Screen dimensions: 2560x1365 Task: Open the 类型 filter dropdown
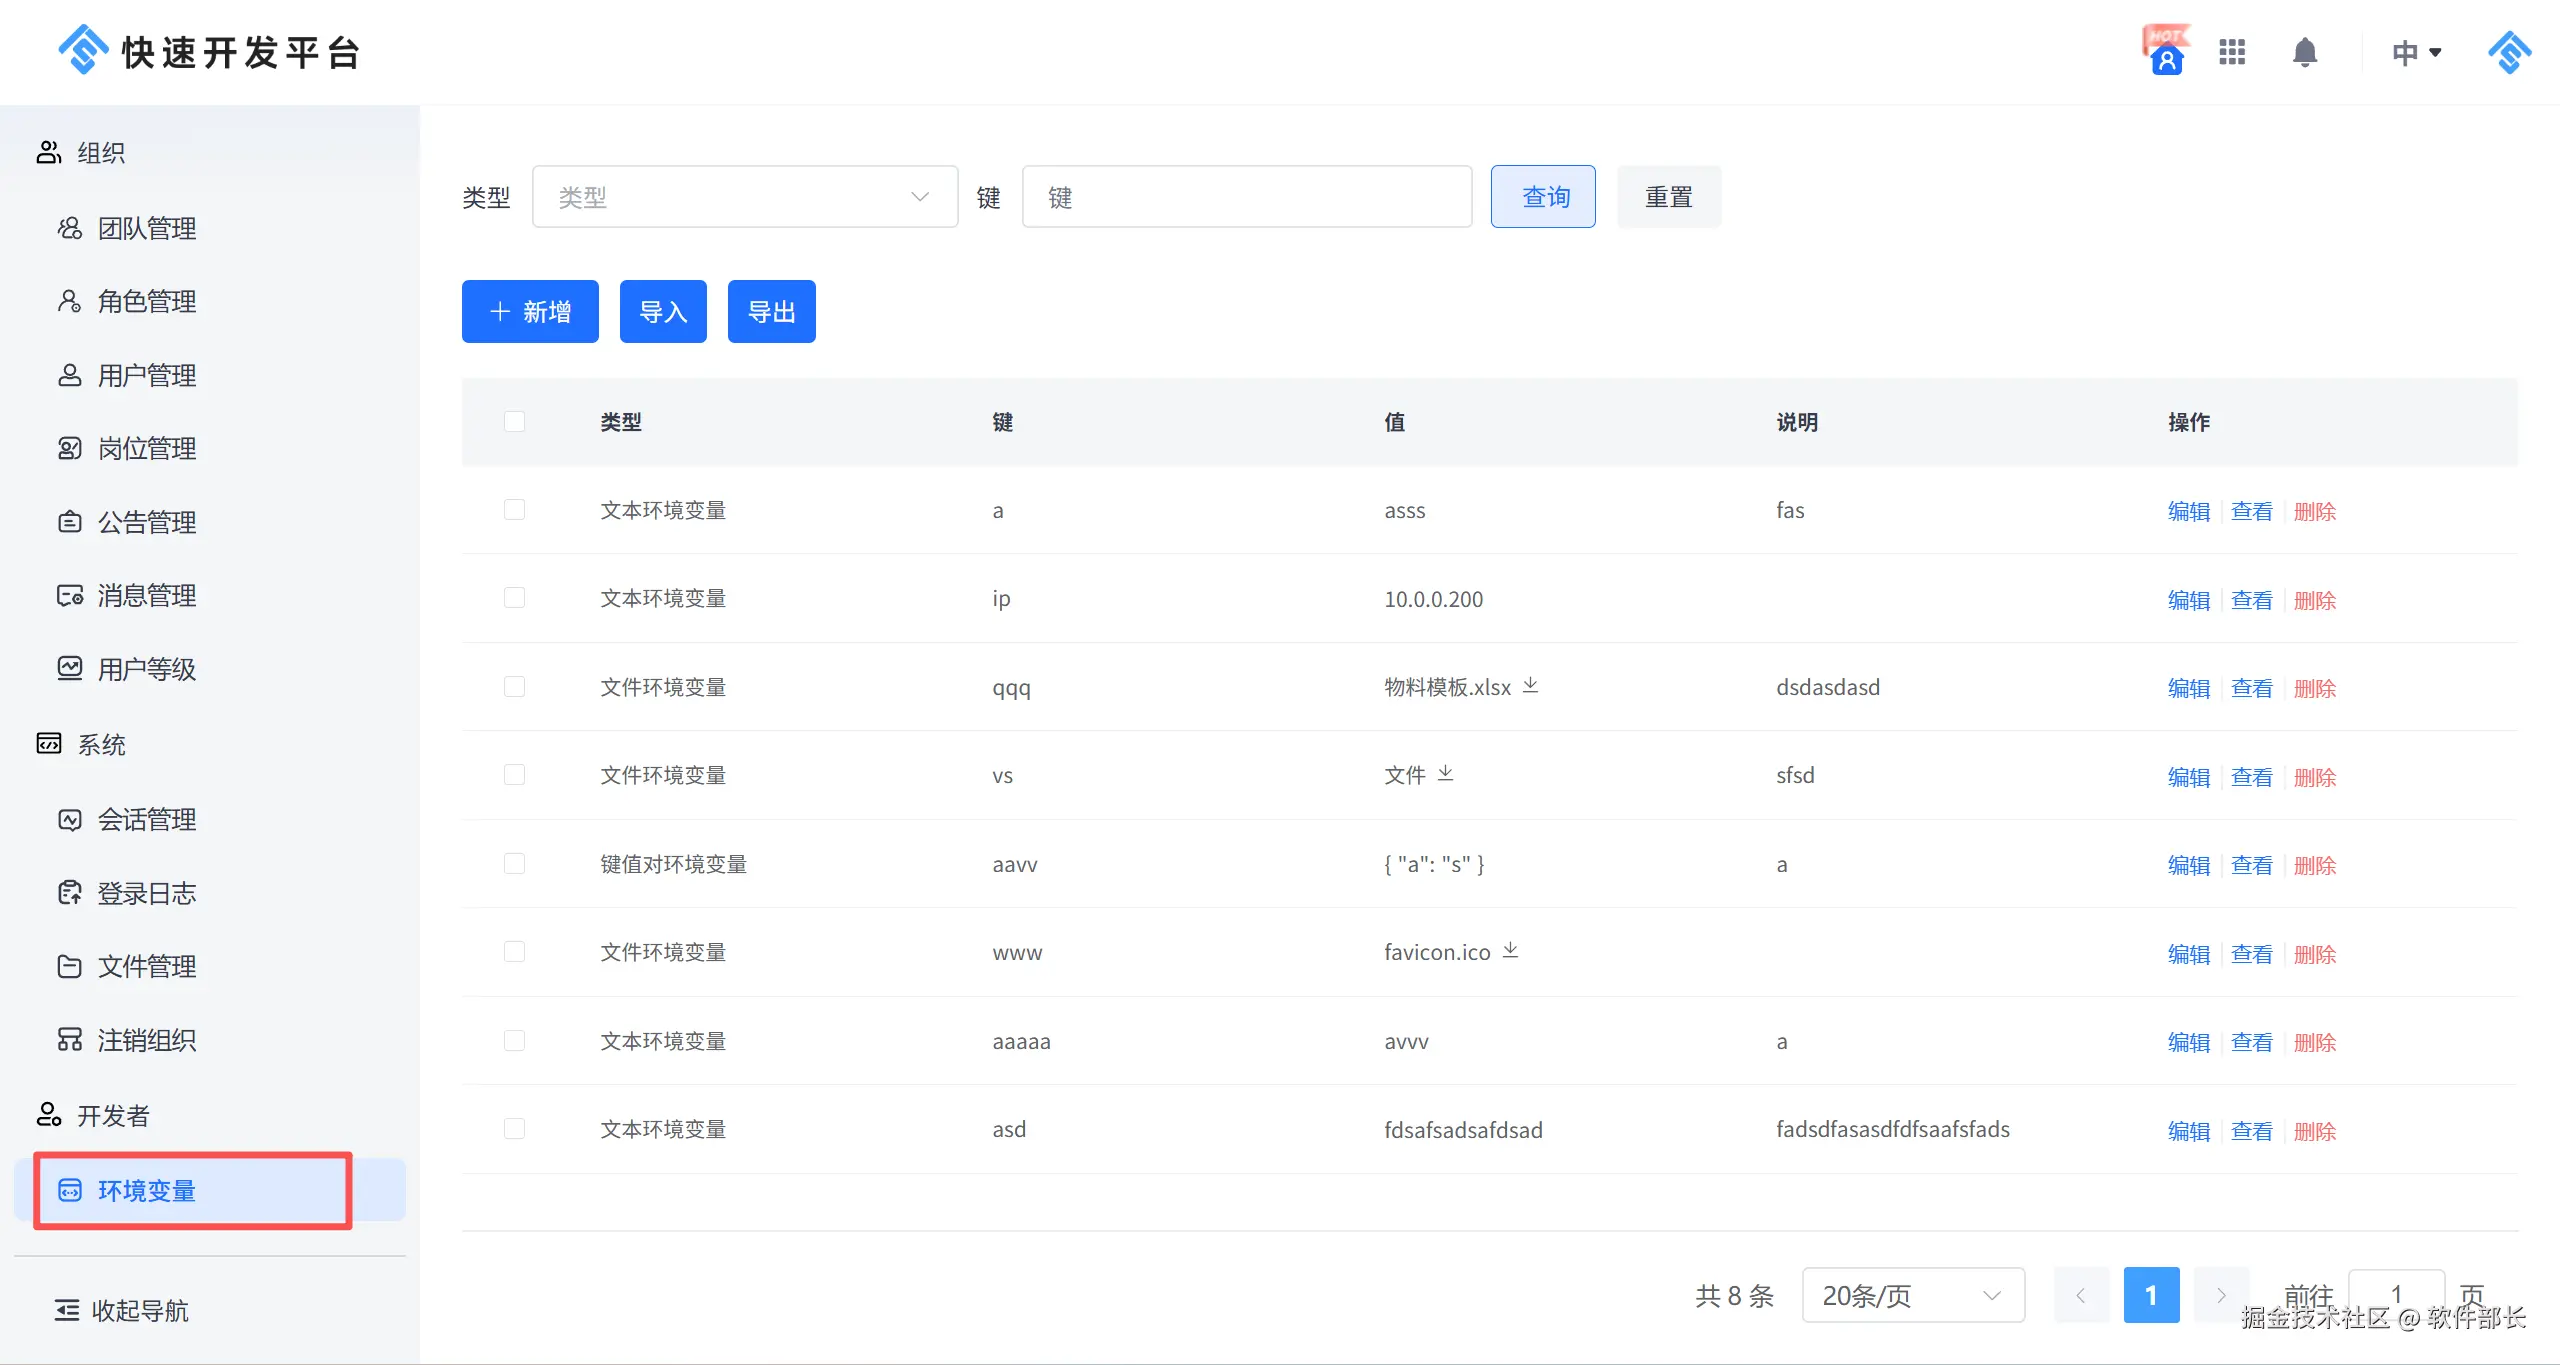click(744, 197)
